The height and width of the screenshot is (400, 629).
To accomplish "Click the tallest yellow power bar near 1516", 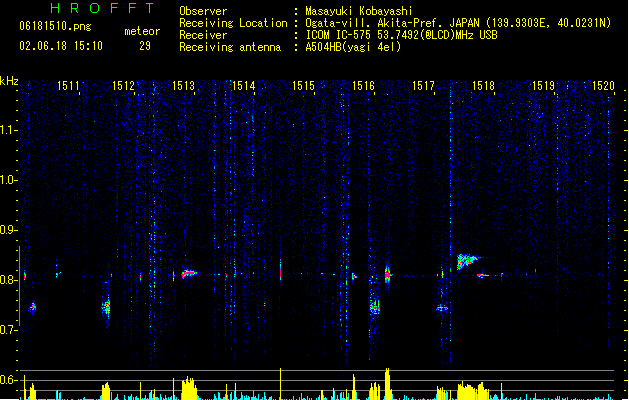I will 387,384.
